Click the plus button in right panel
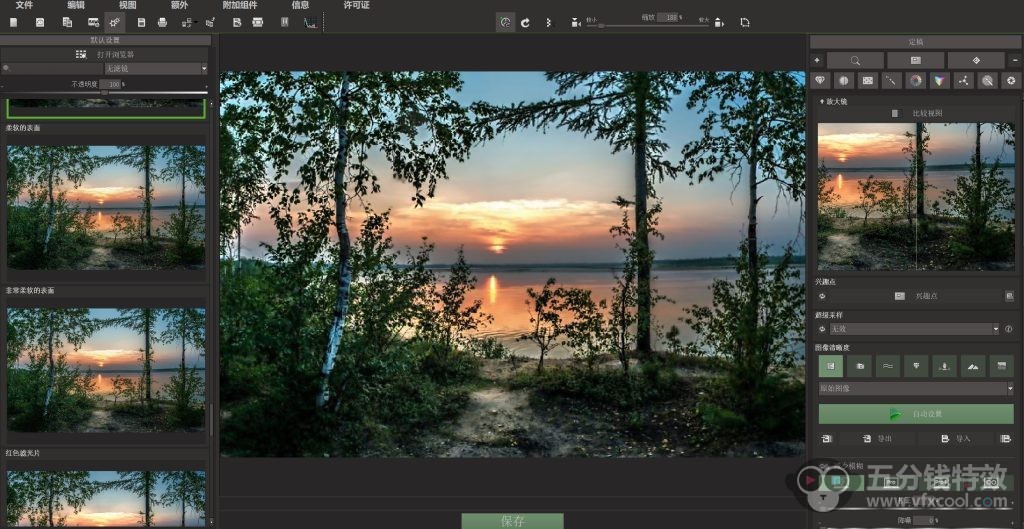The width and height of the screenshot is (1024, 529). click(816, 60)
